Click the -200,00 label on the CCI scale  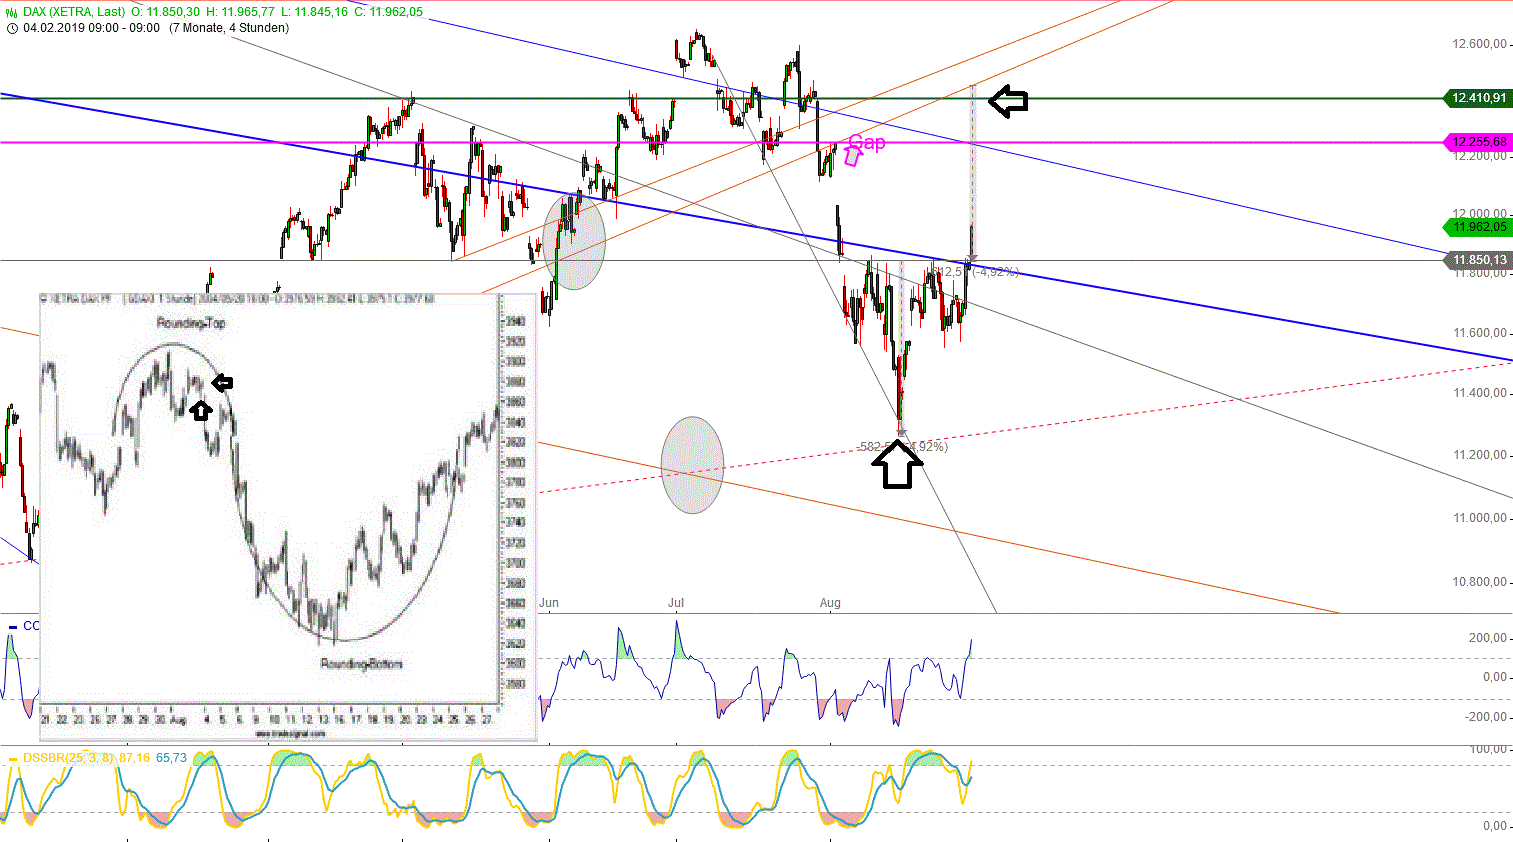(x=1487, y=717)
